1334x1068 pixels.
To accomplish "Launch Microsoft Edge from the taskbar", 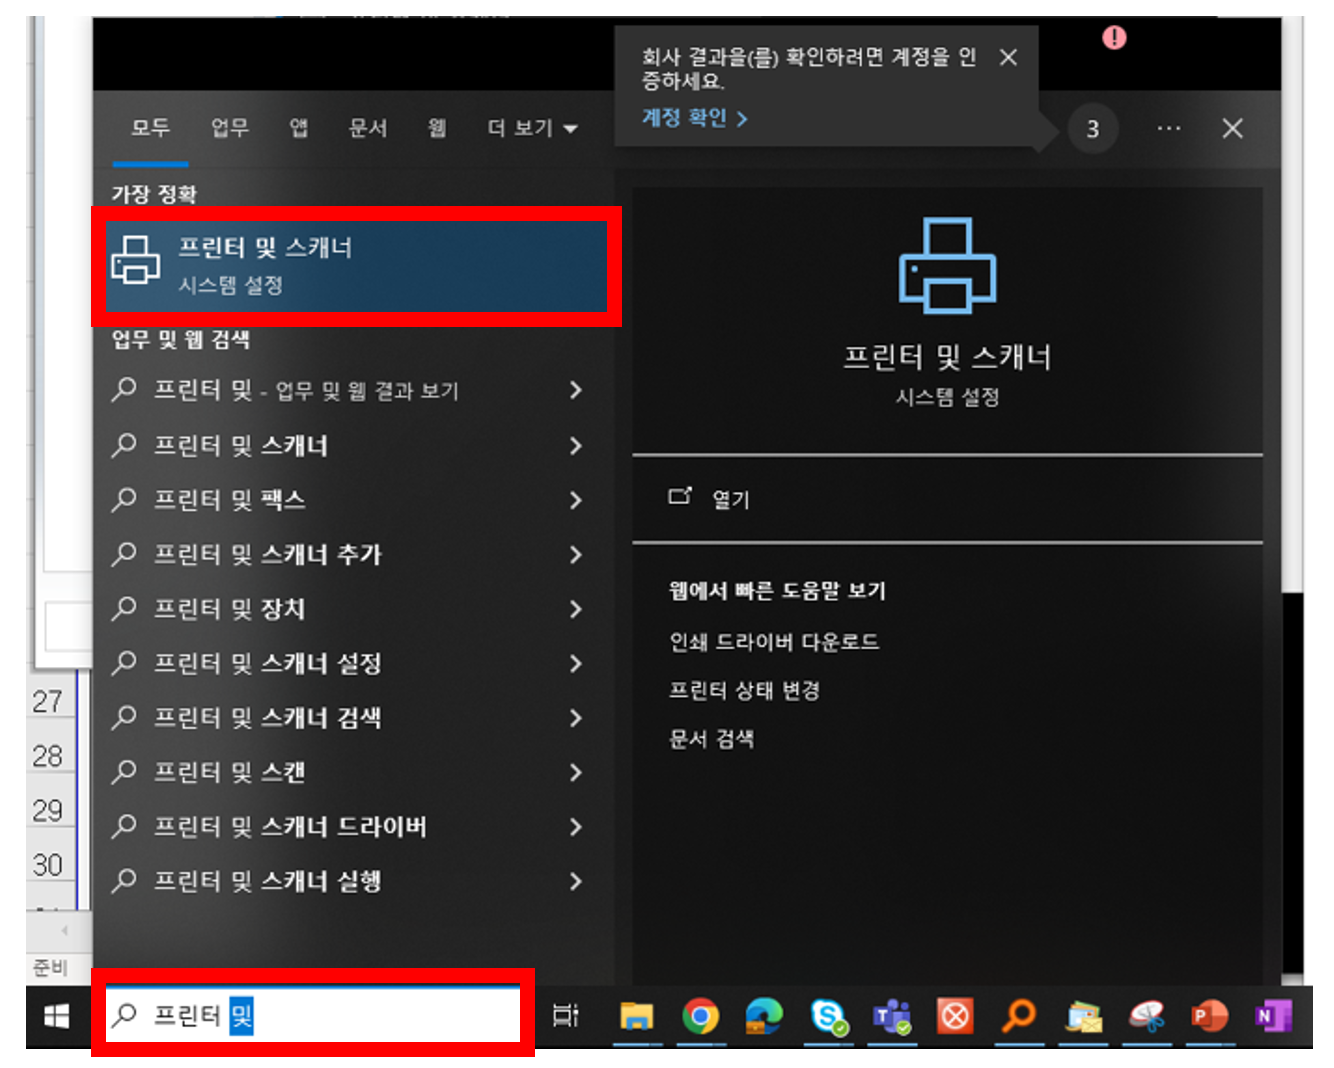I will pyautogui.click(x=764, y=1016).
